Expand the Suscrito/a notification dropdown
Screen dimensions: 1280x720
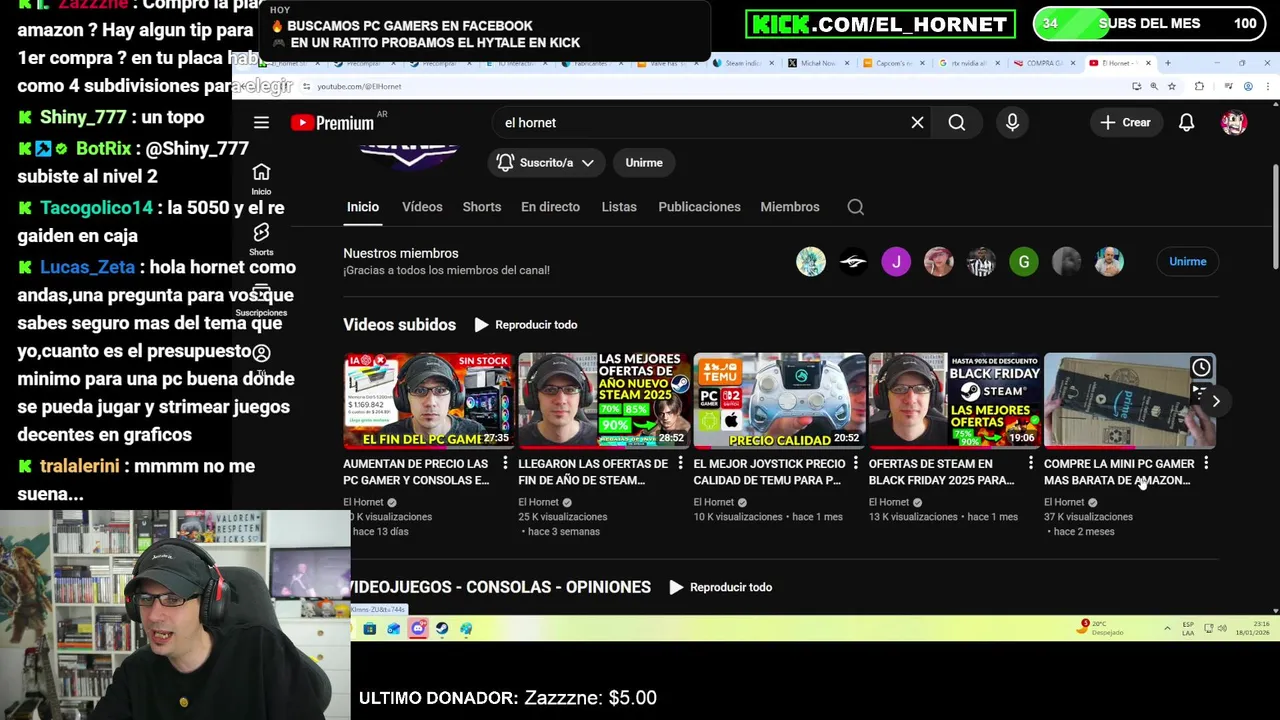(545, 162)
